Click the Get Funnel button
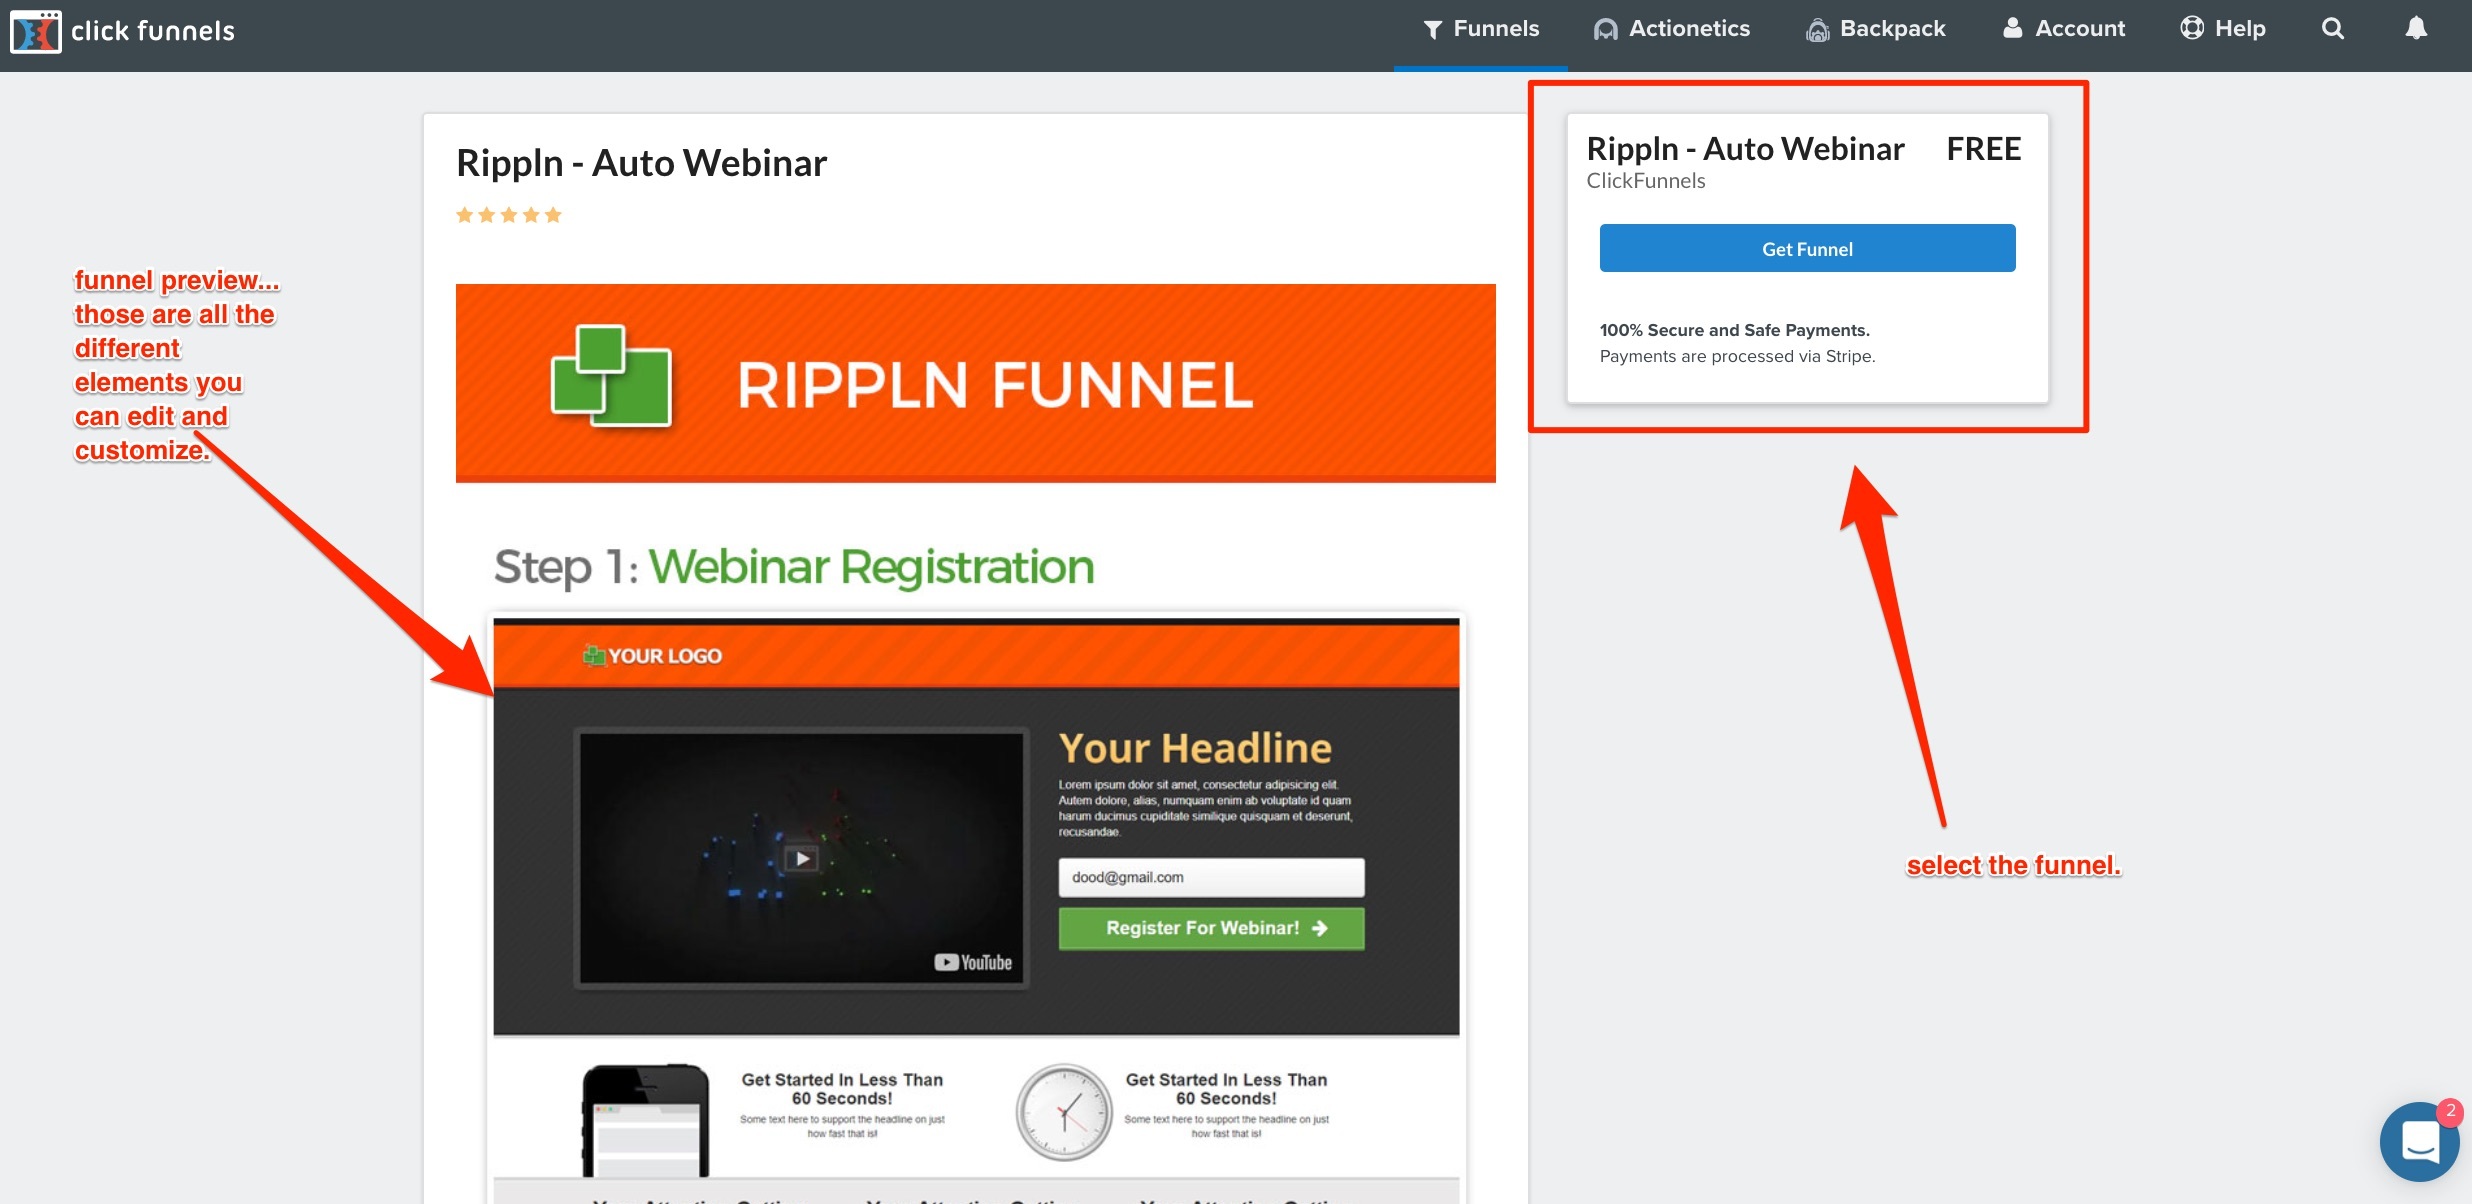The height and width of the screenshot is (1204, 2472). (1807, 248)
